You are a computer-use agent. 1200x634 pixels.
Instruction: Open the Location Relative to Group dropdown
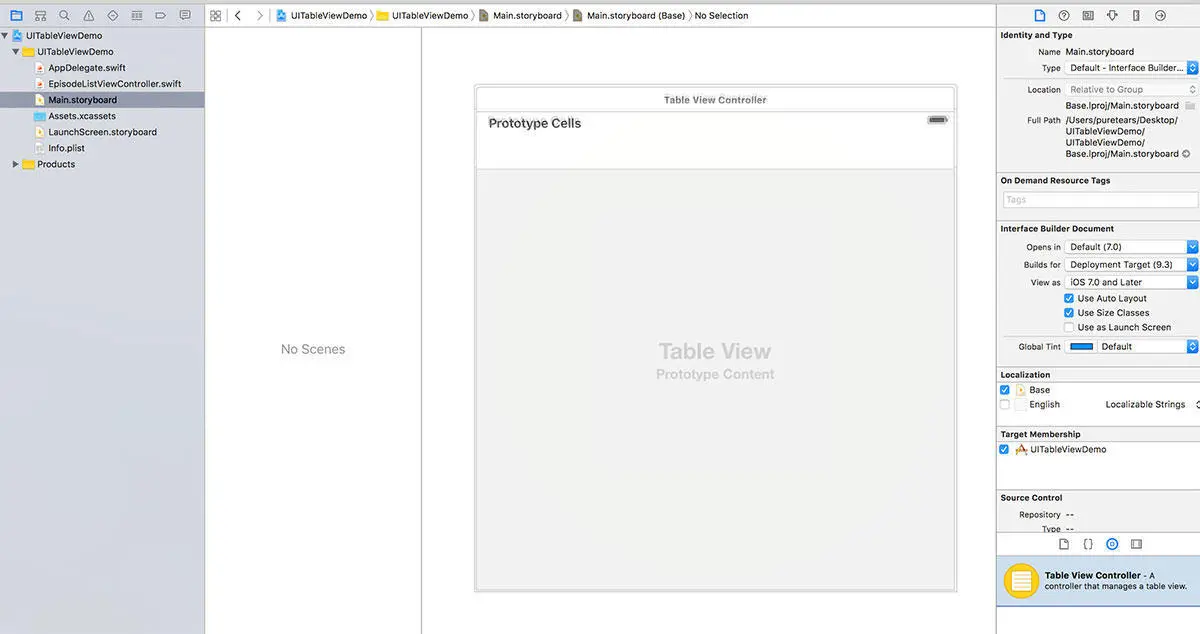point(1131,89)
